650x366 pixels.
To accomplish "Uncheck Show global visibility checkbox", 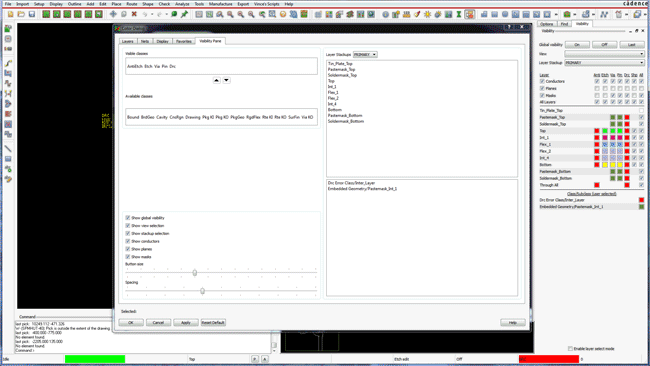I will (x=128, y=218).
